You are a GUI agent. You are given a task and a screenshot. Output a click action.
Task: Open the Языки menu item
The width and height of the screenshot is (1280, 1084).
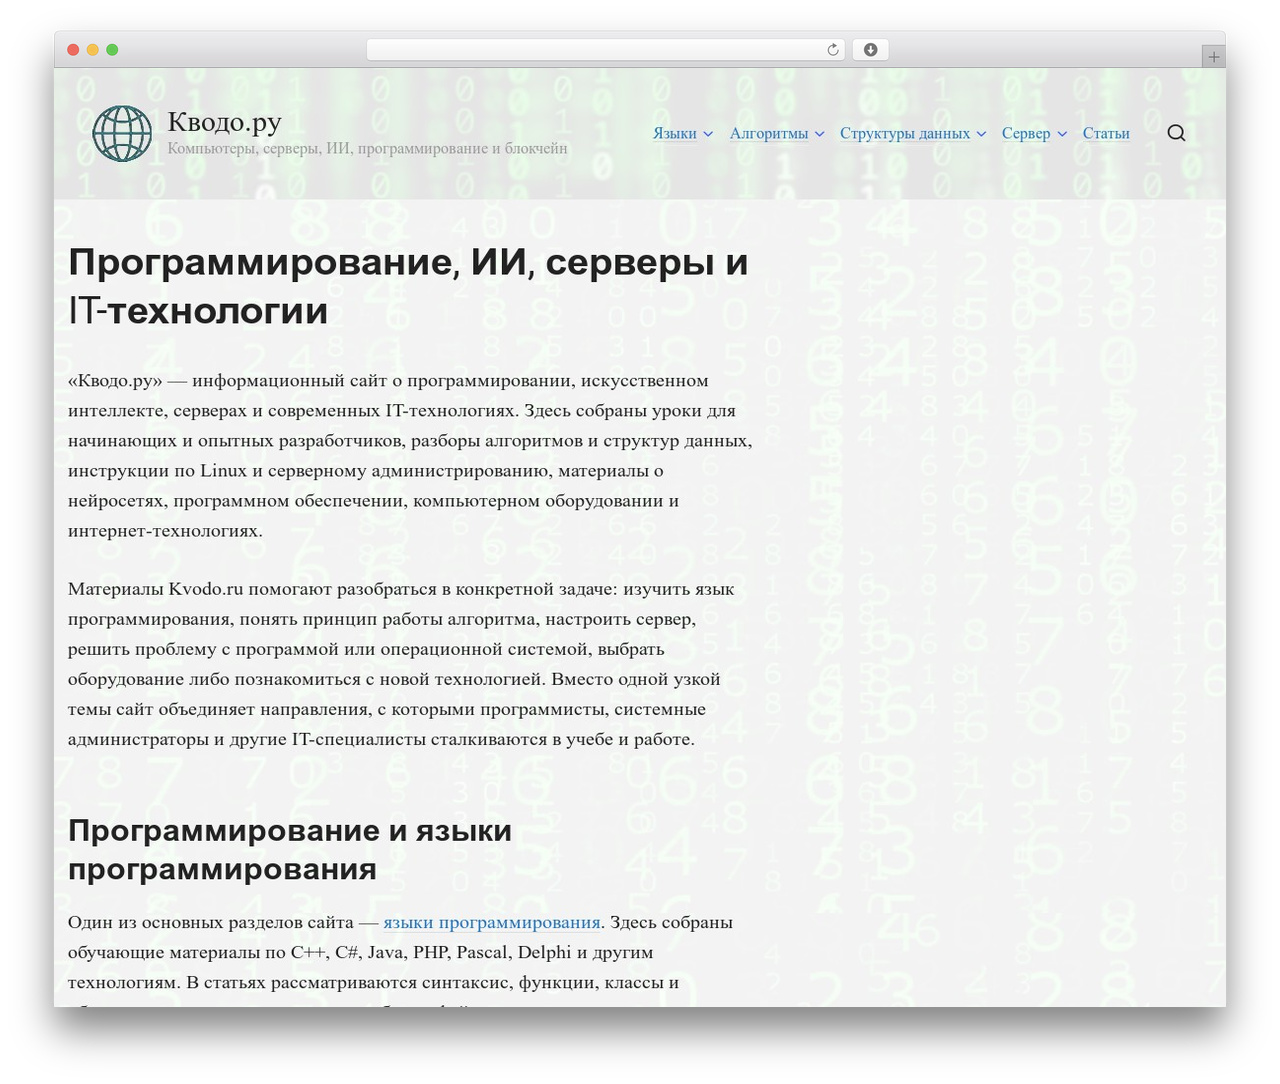[675, 133]
